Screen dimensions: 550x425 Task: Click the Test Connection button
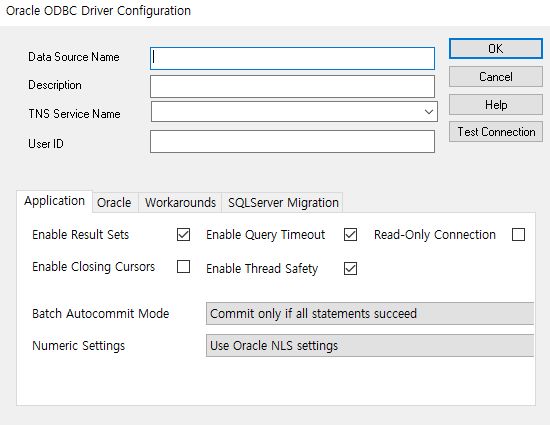click(x=496, y=132)
